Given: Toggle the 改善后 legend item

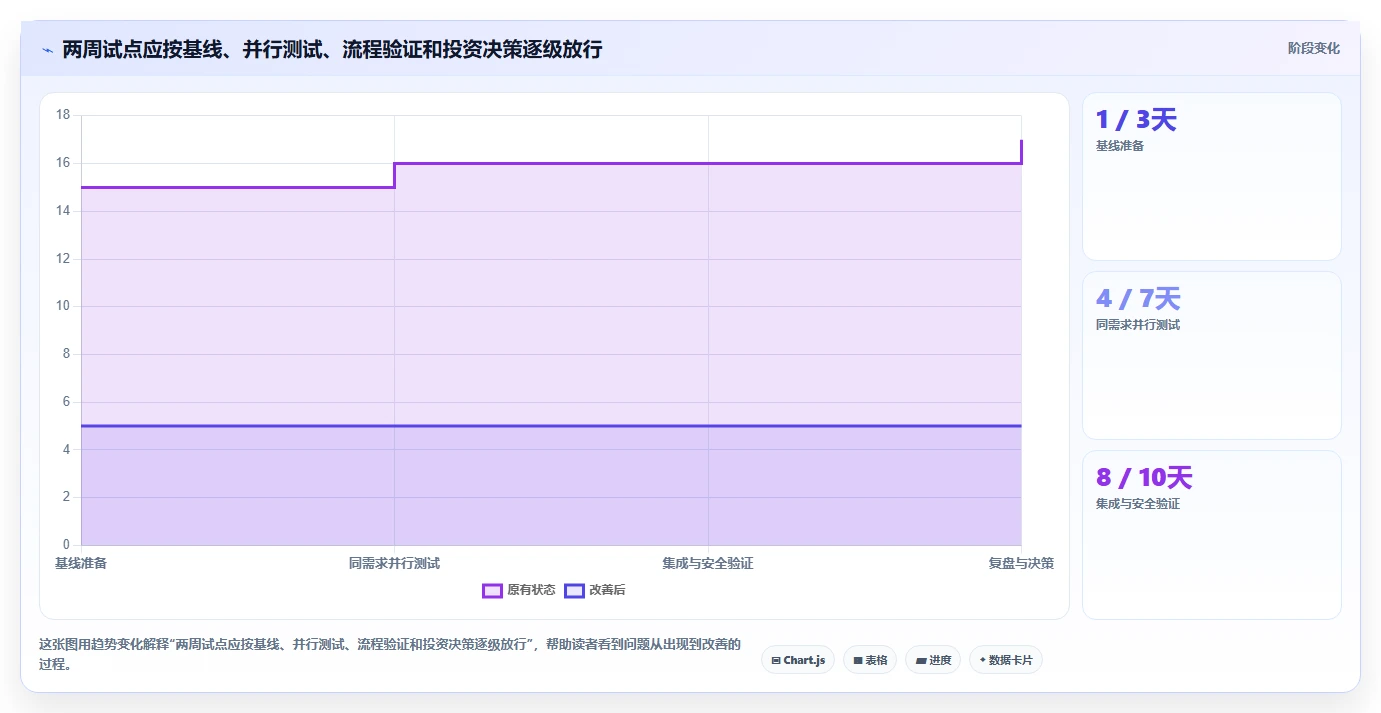Looking at the screenshot, I should pos(595,590).
